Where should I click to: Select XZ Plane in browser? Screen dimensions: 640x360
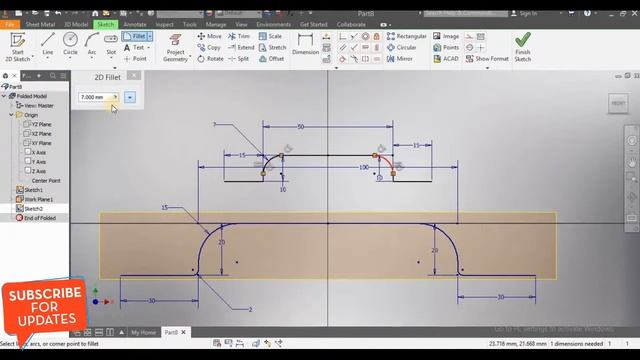[x=38, y=133]
